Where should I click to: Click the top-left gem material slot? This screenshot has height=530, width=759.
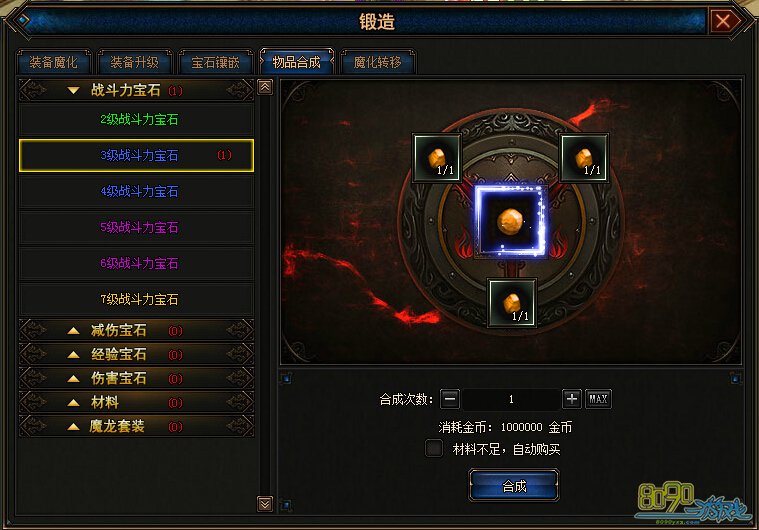pos(436,158)
